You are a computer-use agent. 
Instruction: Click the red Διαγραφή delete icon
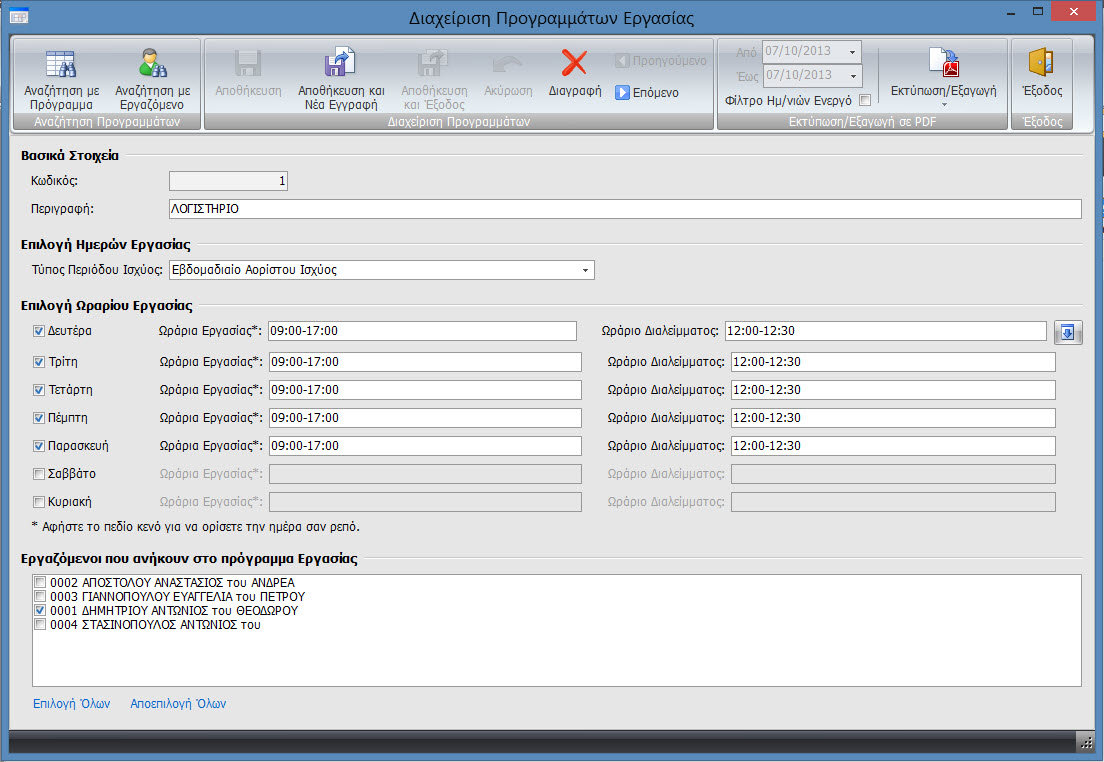(575, 63)
